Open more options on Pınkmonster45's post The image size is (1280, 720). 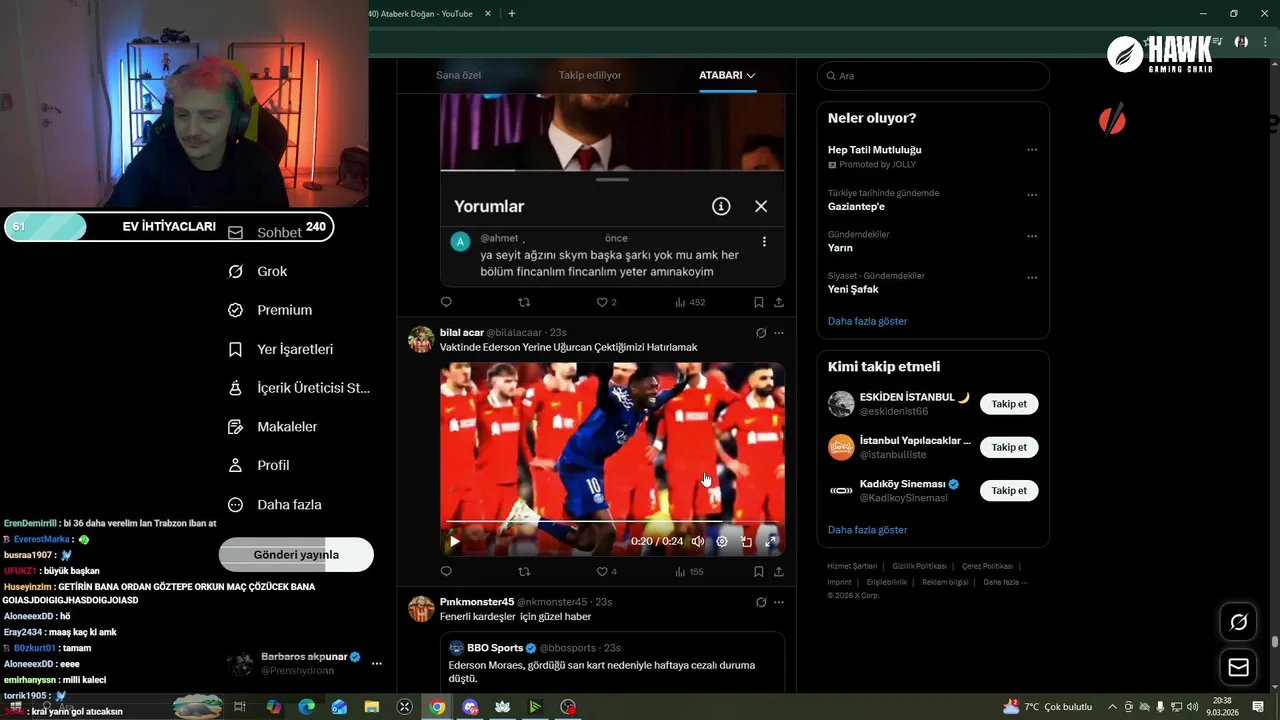(x=779, y=602)
